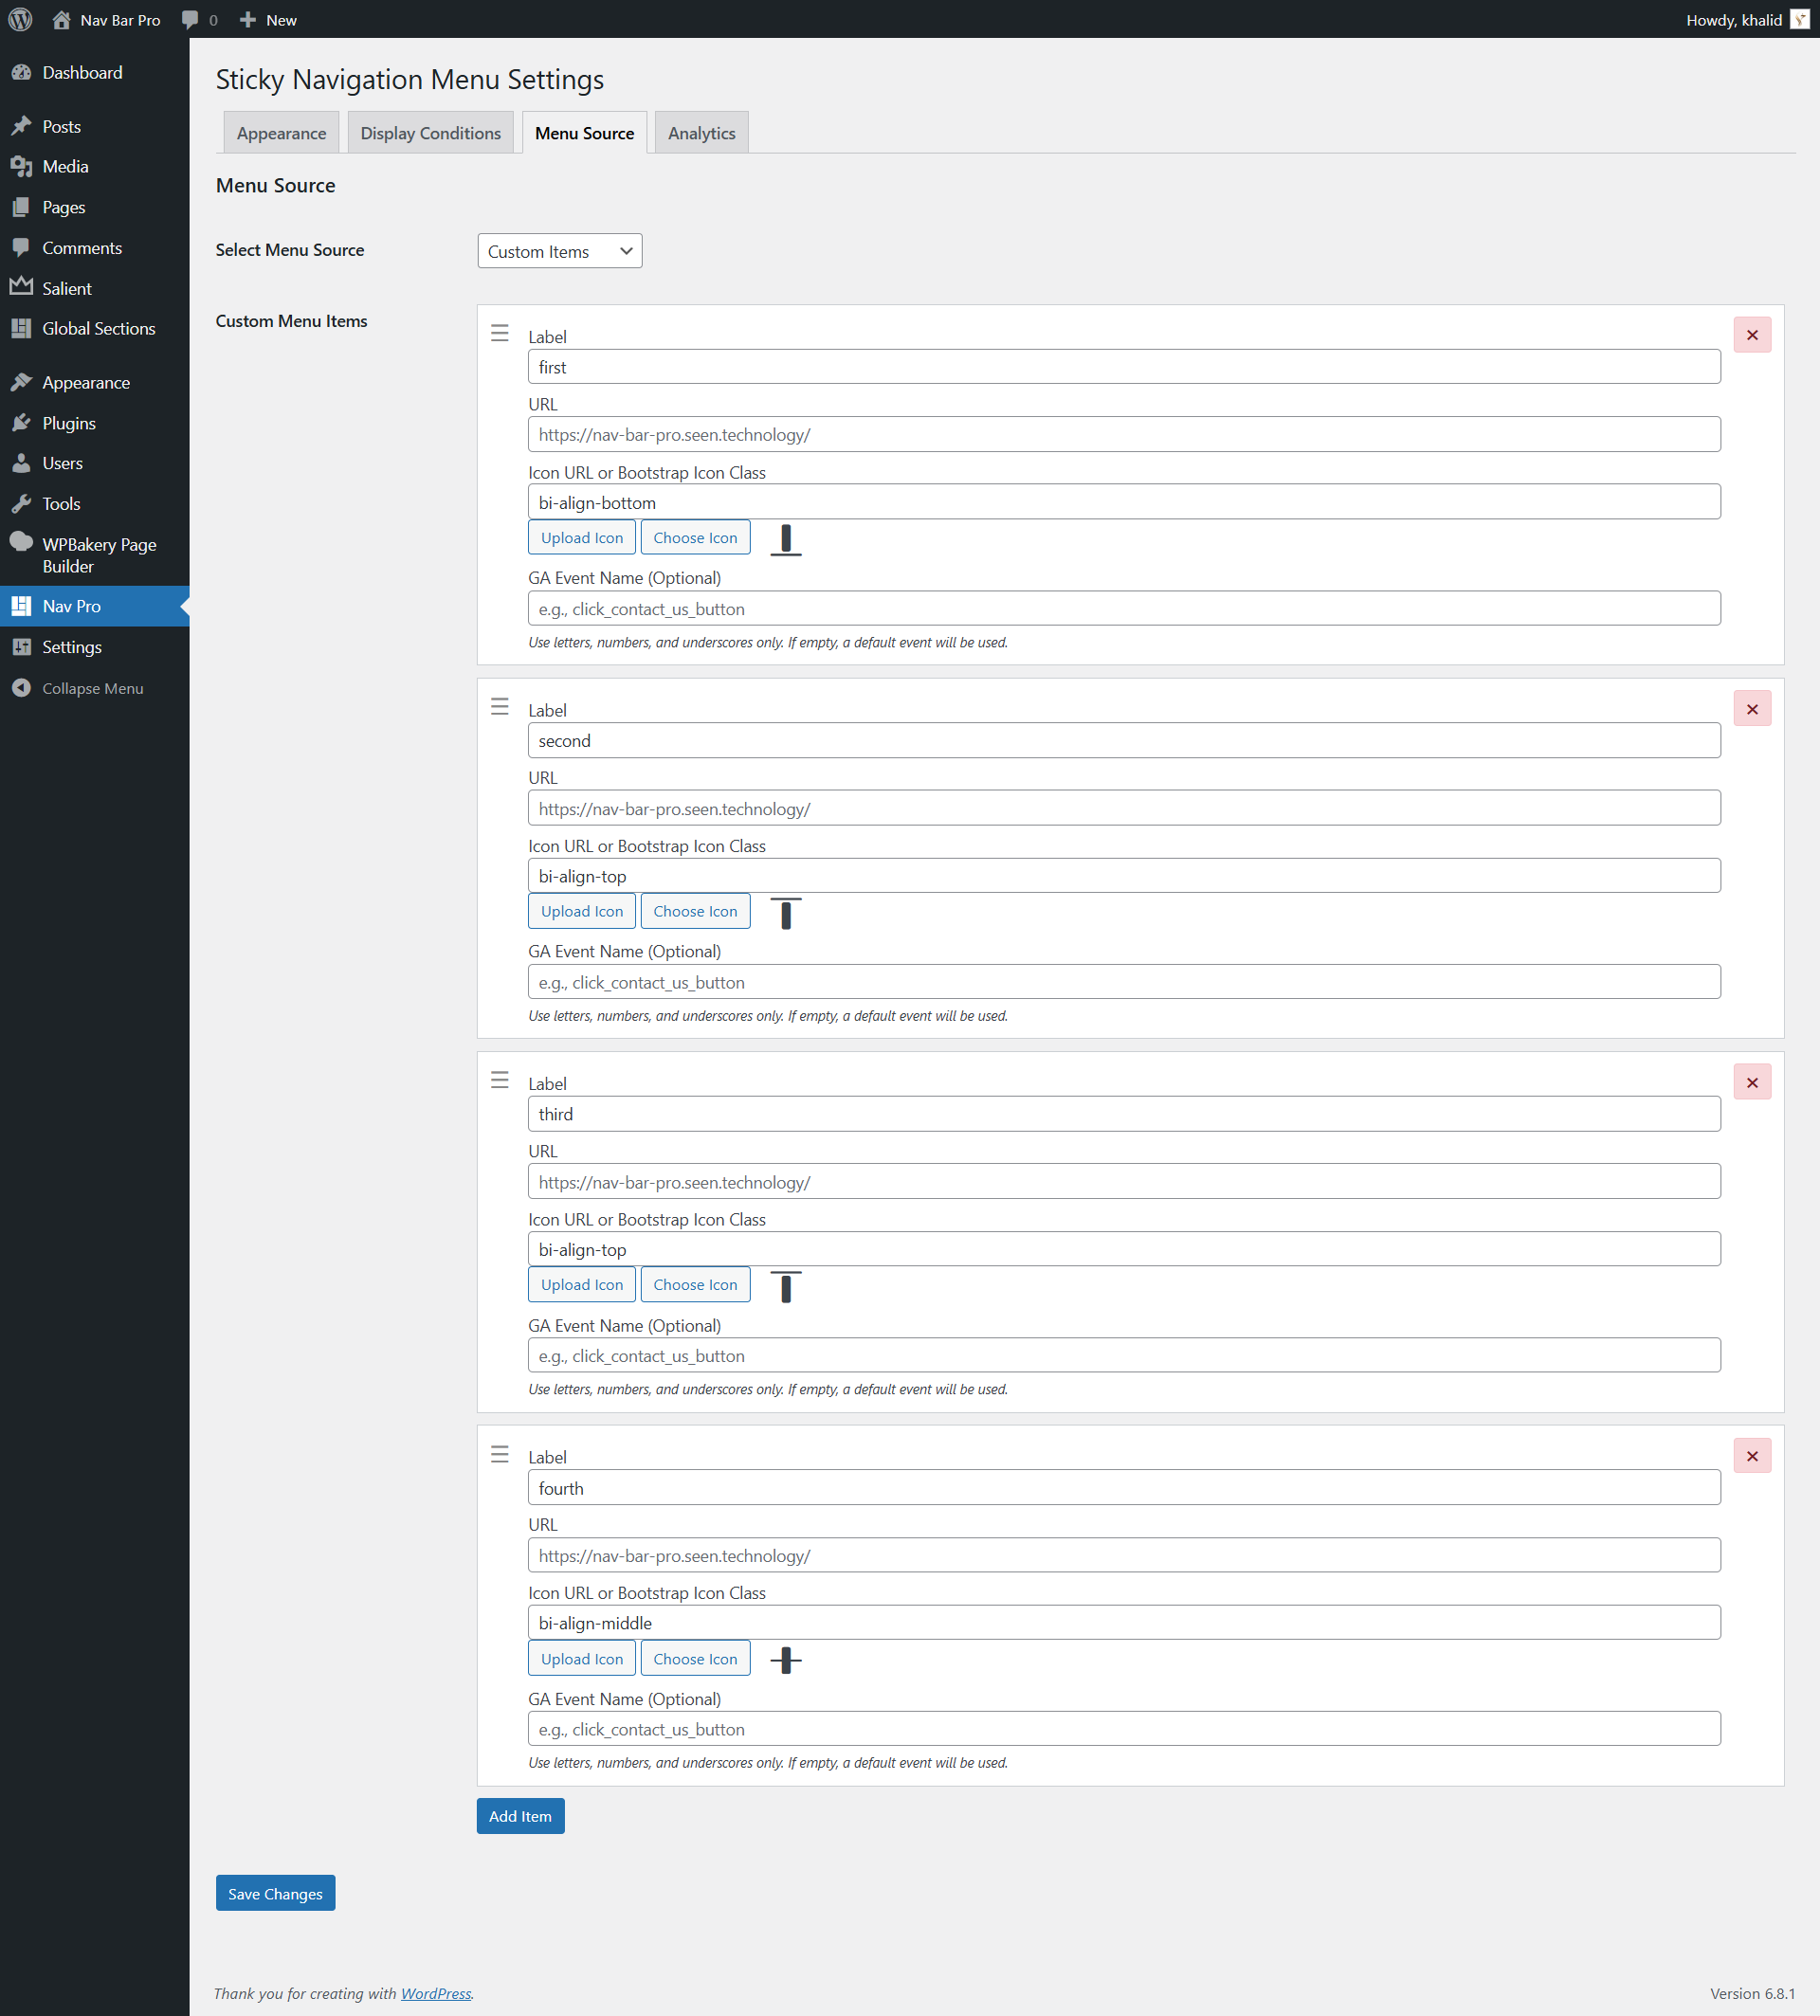The image size is (1820, 2016).
Task: Click Choose Icon for the 'fourth' item
Action: pos(695,1658)
